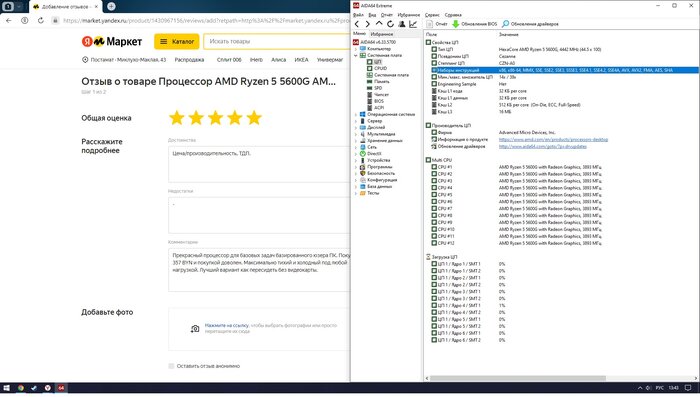The image size is (700, 397).
Task: Click the camera icon in the photo upload area
Action: coord(195,329)
